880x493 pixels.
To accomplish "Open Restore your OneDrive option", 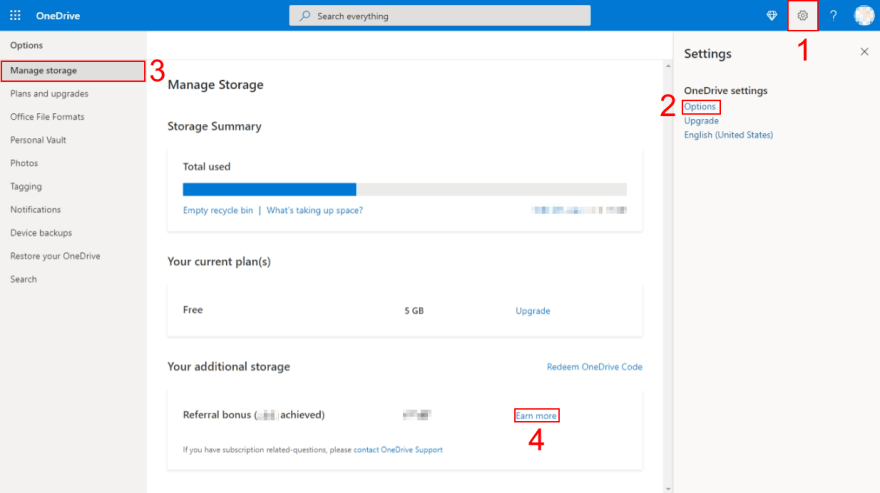I will point(55,256).
